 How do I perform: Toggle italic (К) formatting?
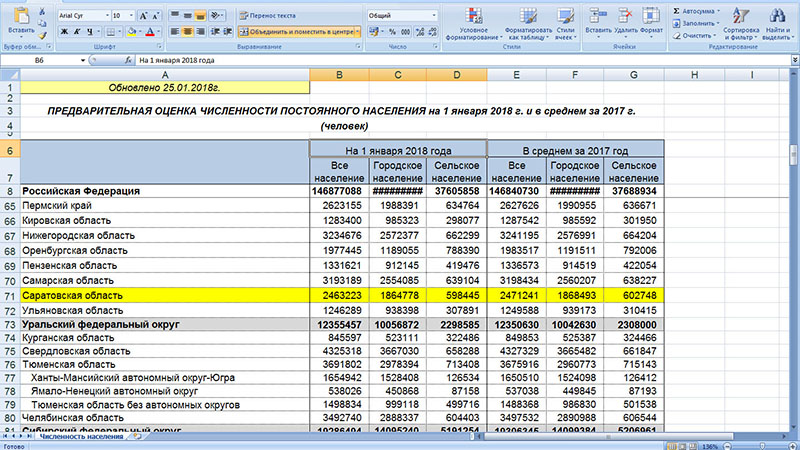75,32
